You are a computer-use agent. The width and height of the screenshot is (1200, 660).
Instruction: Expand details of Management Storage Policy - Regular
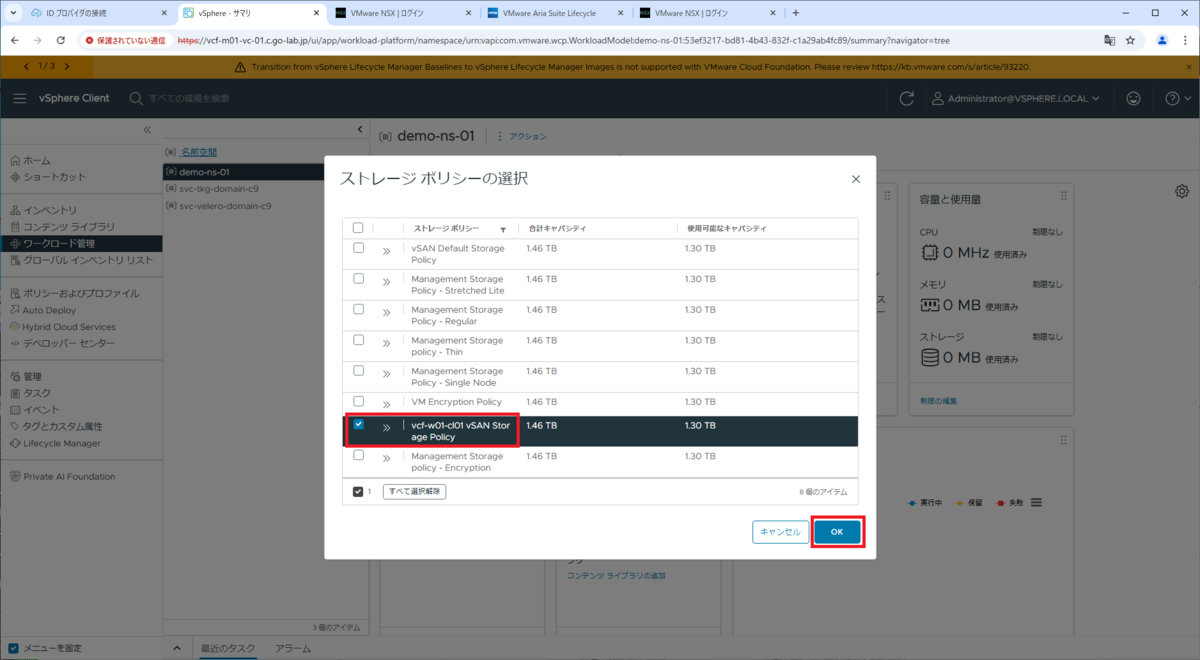click(x=386, y=314)
